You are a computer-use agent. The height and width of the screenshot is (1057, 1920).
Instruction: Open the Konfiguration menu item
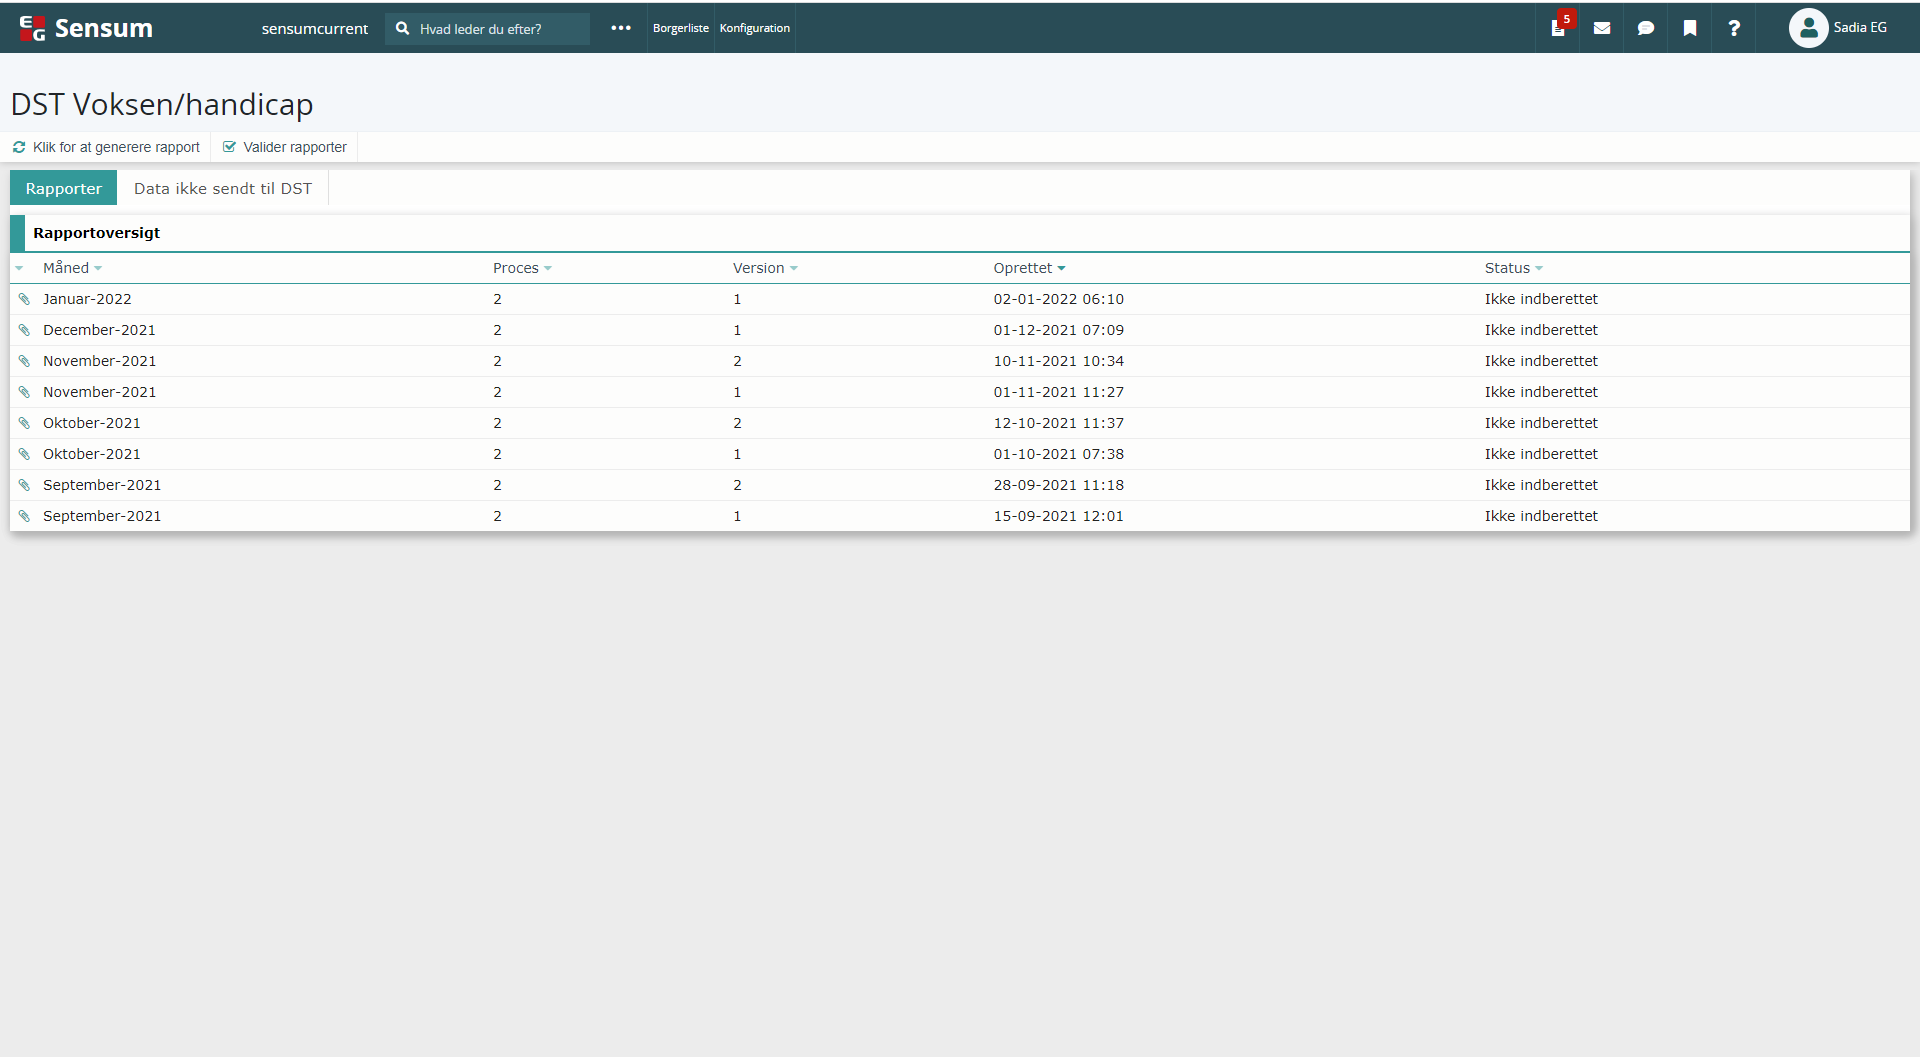(755, 28)
